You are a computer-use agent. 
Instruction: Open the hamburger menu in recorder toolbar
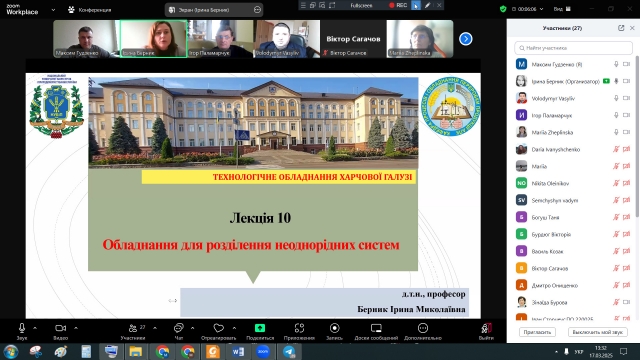click(x=303, y=5)
